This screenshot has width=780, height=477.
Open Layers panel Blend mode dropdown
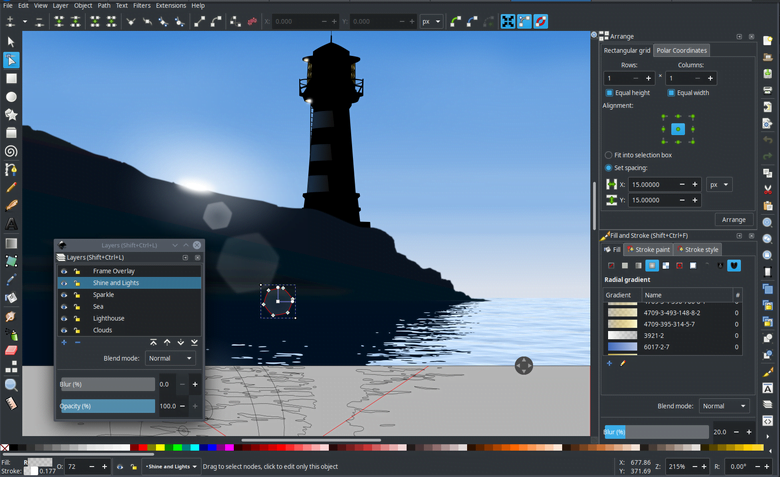[x=171, y=358]
